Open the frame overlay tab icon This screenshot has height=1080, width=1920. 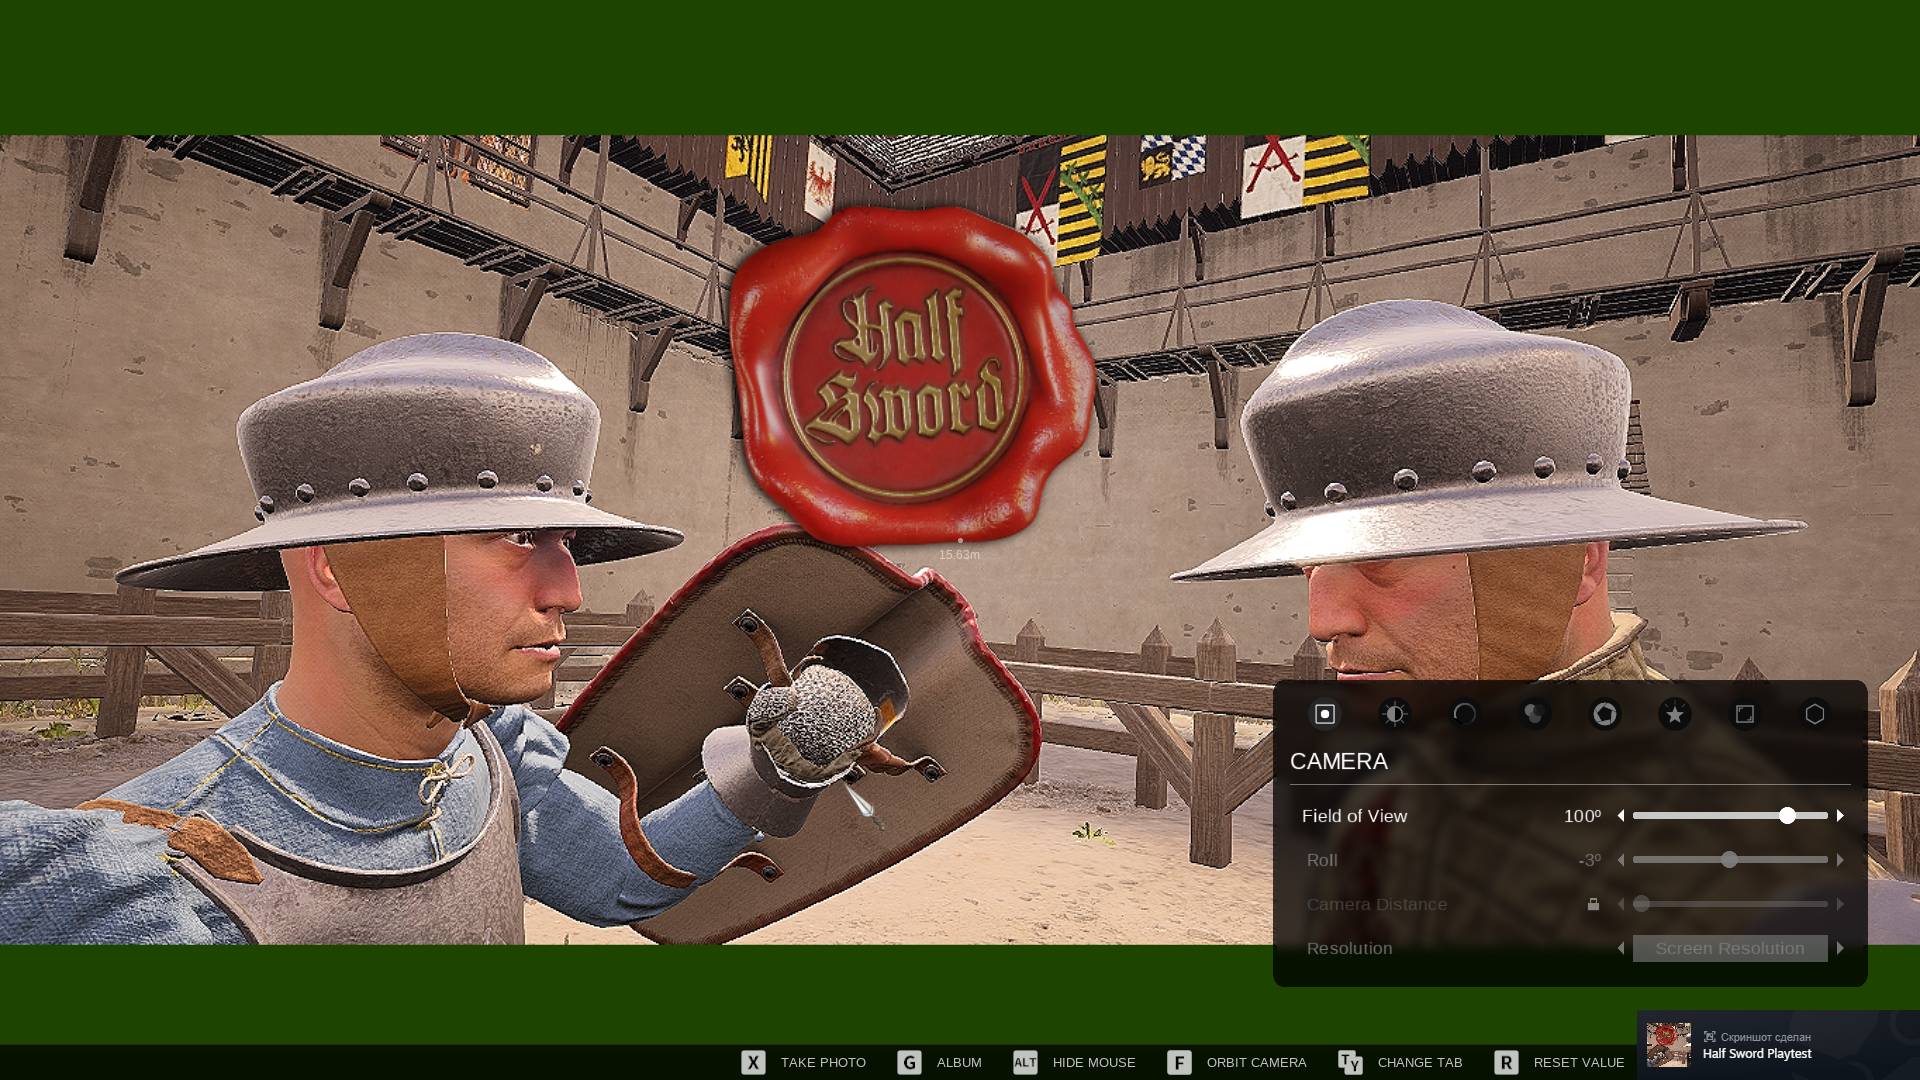coord(1745,714)
